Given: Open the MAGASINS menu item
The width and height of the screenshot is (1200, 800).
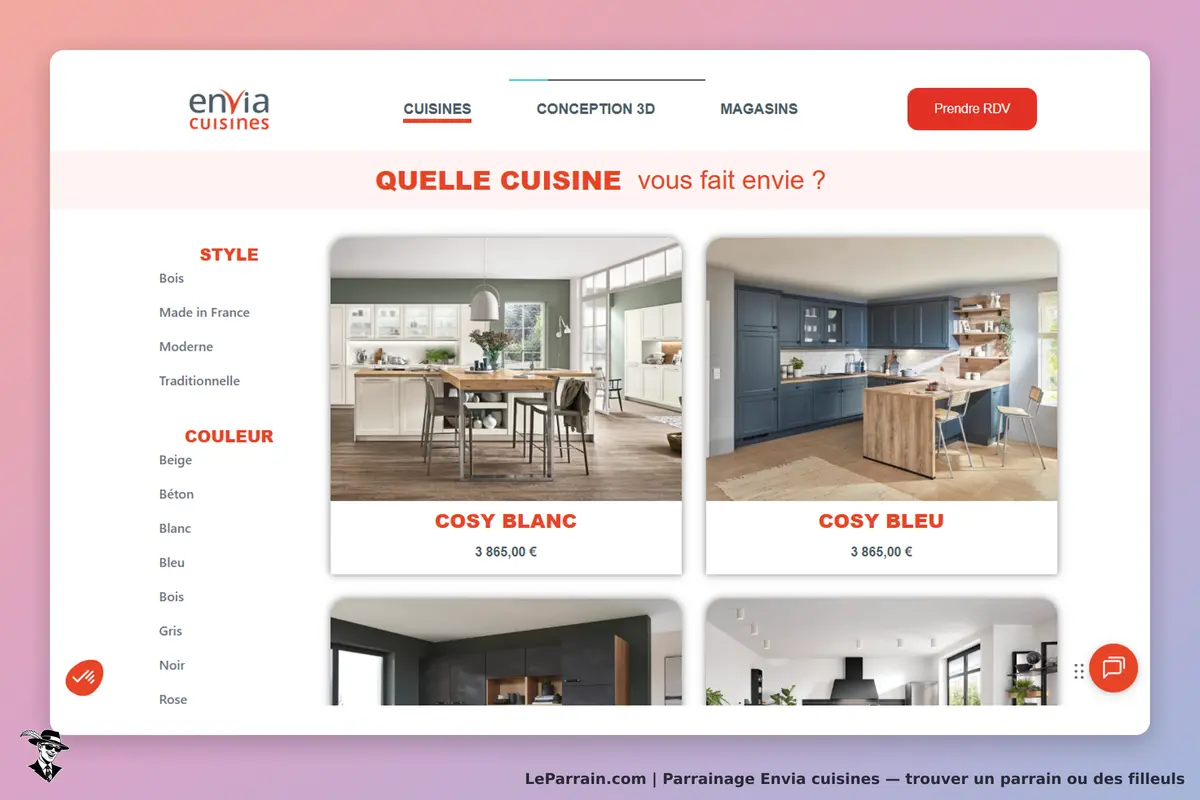Looking at the screenshot, I should (x=759, y=109).
